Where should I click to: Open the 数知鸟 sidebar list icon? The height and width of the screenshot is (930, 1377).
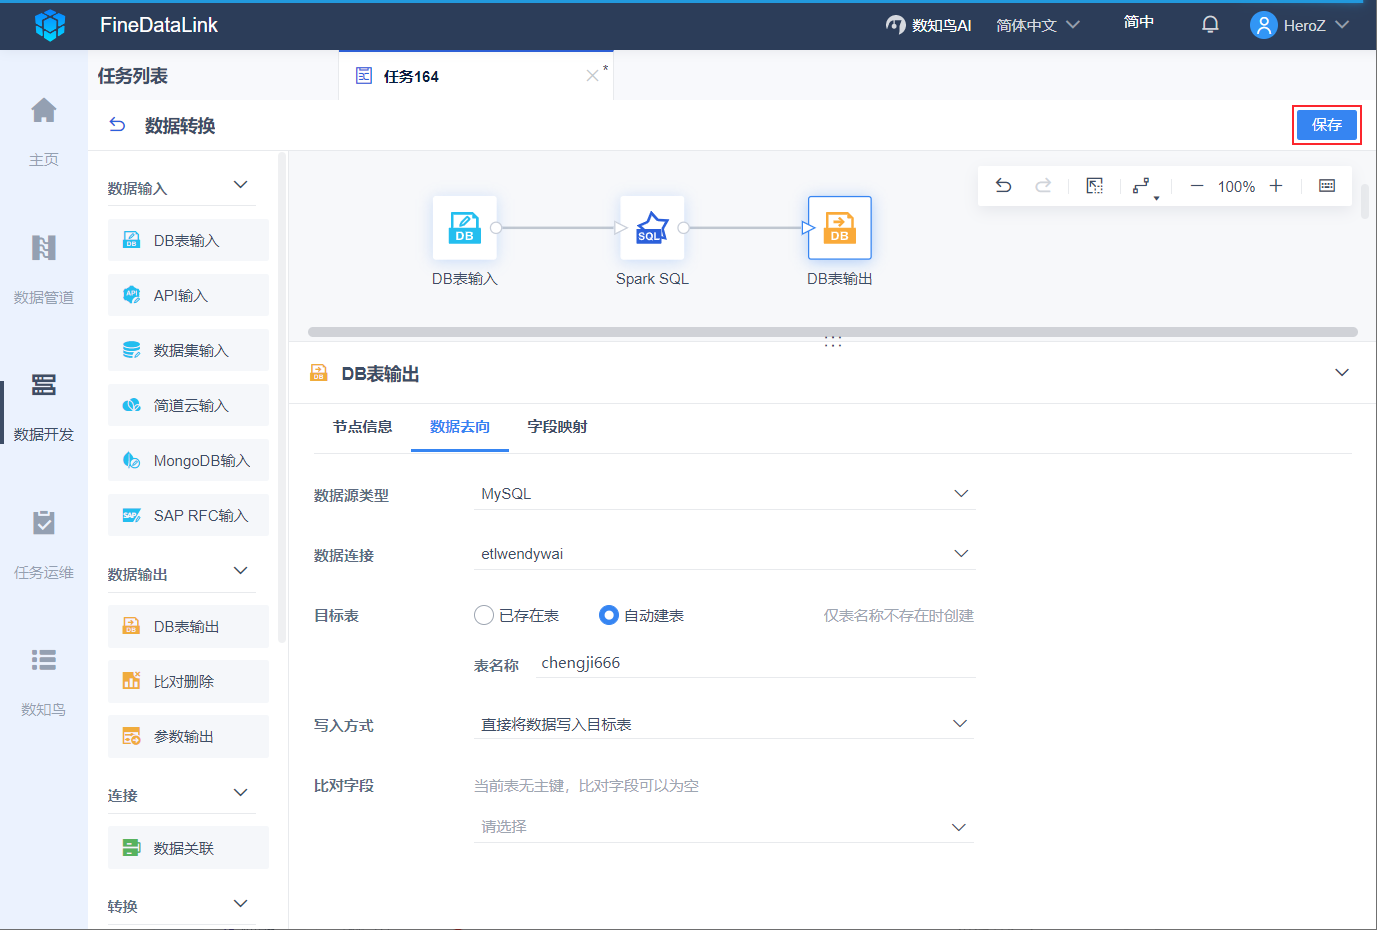(44, 660)
